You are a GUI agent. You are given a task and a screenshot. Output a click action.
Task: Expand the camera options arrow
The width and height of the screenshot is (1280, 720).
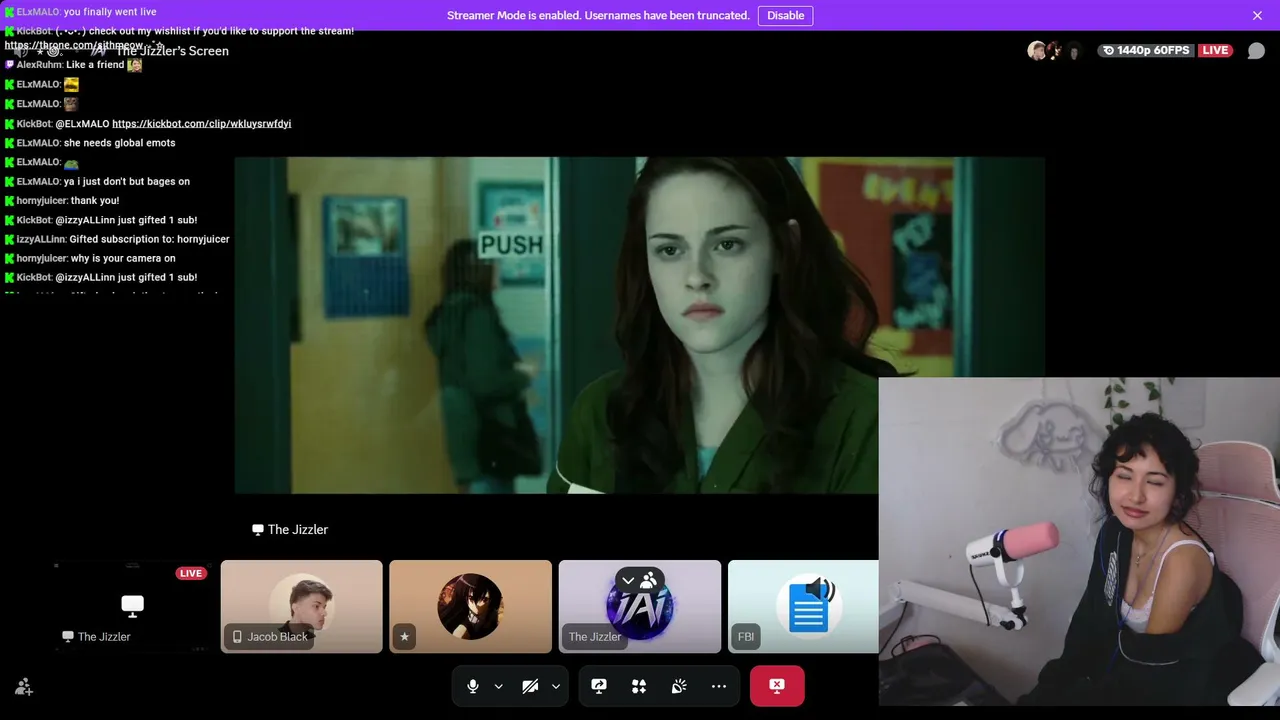pos(555,686)
